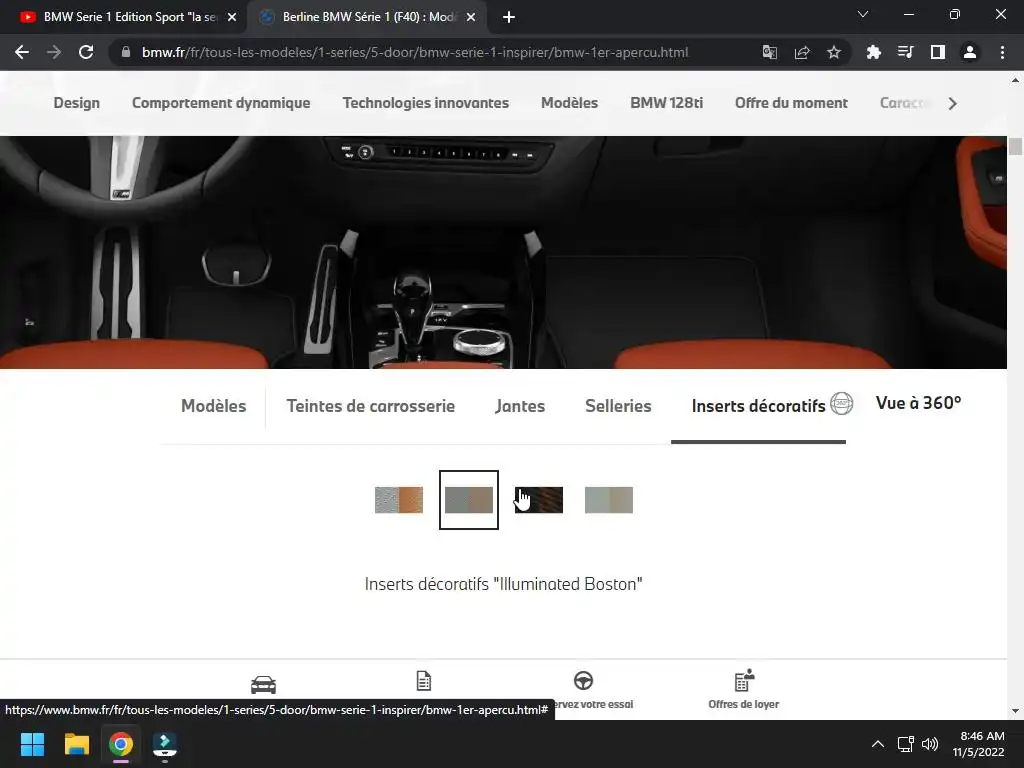Bookmark this page with the star
Viewport: 1024px width, 768px height.
point(834,52)
